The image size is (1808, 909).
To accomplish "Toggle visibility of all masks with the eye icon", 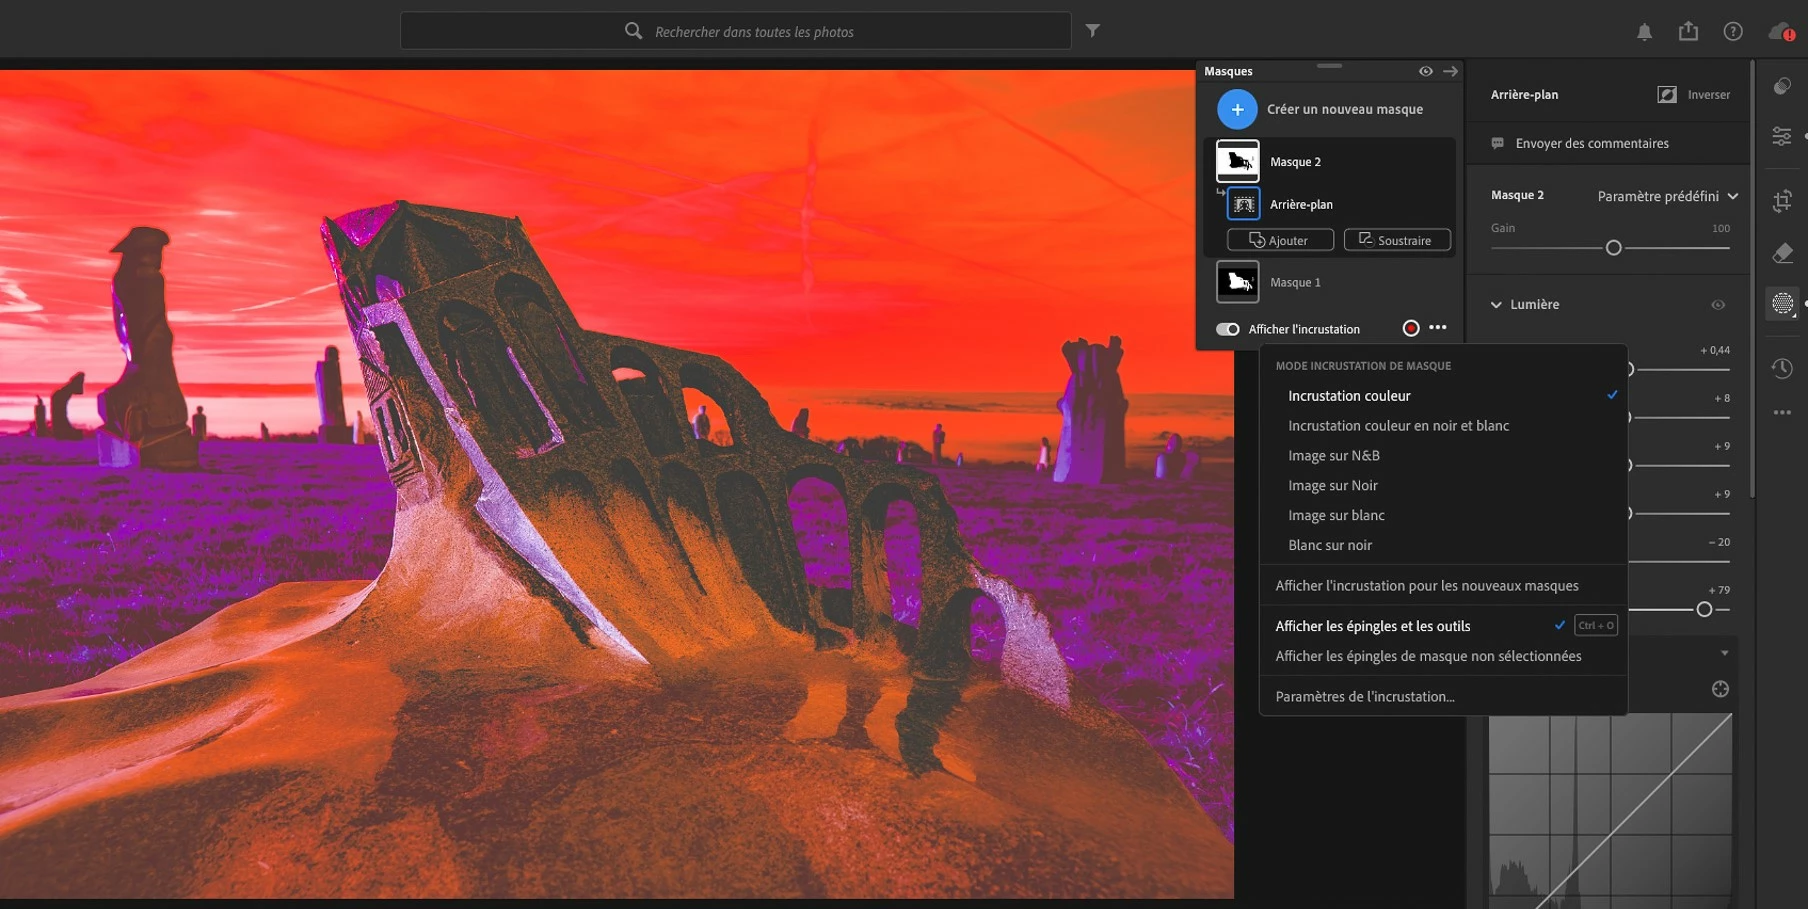I will pos(1426,71).
